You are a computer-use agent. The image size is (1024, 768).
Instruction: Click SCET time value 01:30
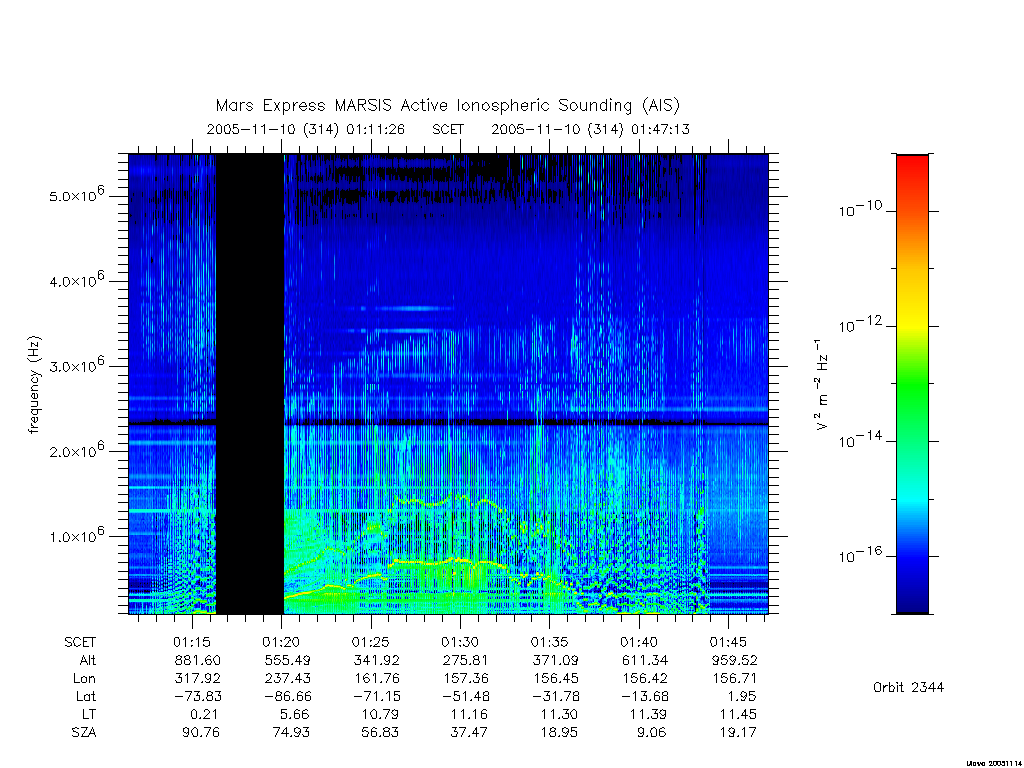[460, 642]
